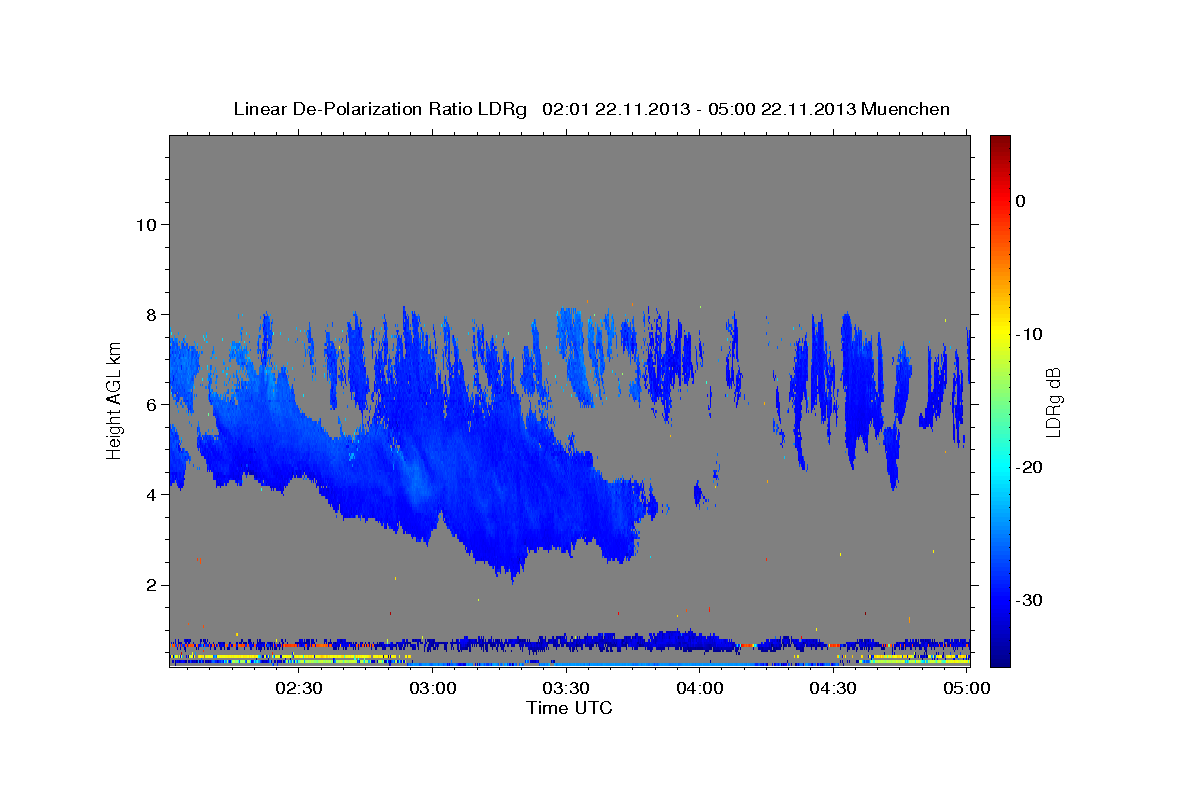Viewport: 1200px width, 800px height.
Task: Click the 03:30 time tick label
Action: pos(566,688)
